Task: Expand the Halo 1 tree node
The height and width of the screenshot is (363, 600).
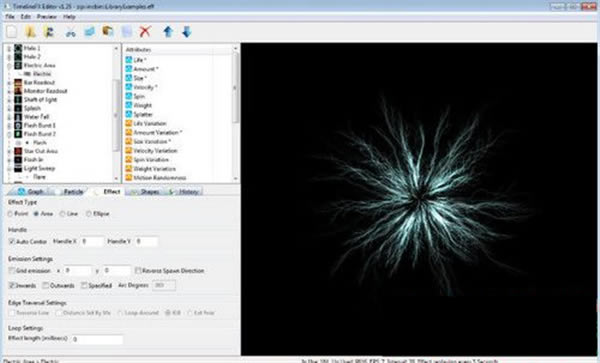Action: click(9, 48)
